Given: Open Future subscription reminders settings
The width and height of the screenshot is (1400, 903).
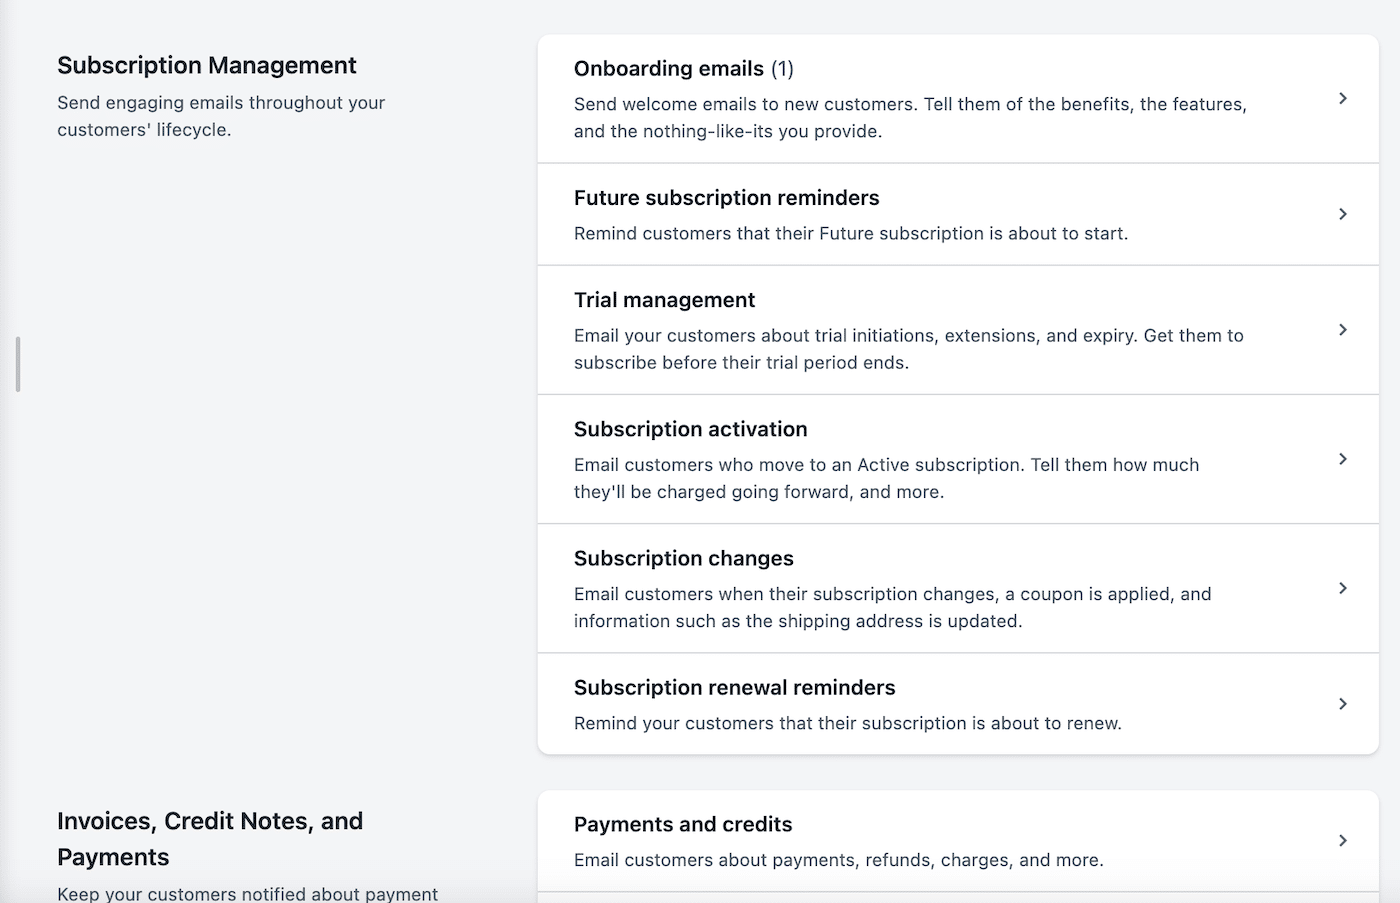Looking at the screenshot, I should tap(726, 197).
